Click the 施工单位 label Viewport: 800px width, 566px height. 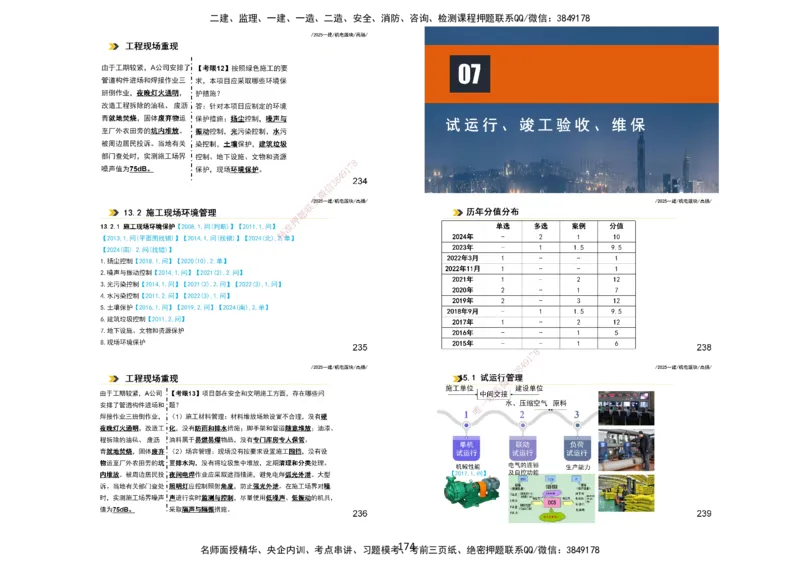click(459, 388)
